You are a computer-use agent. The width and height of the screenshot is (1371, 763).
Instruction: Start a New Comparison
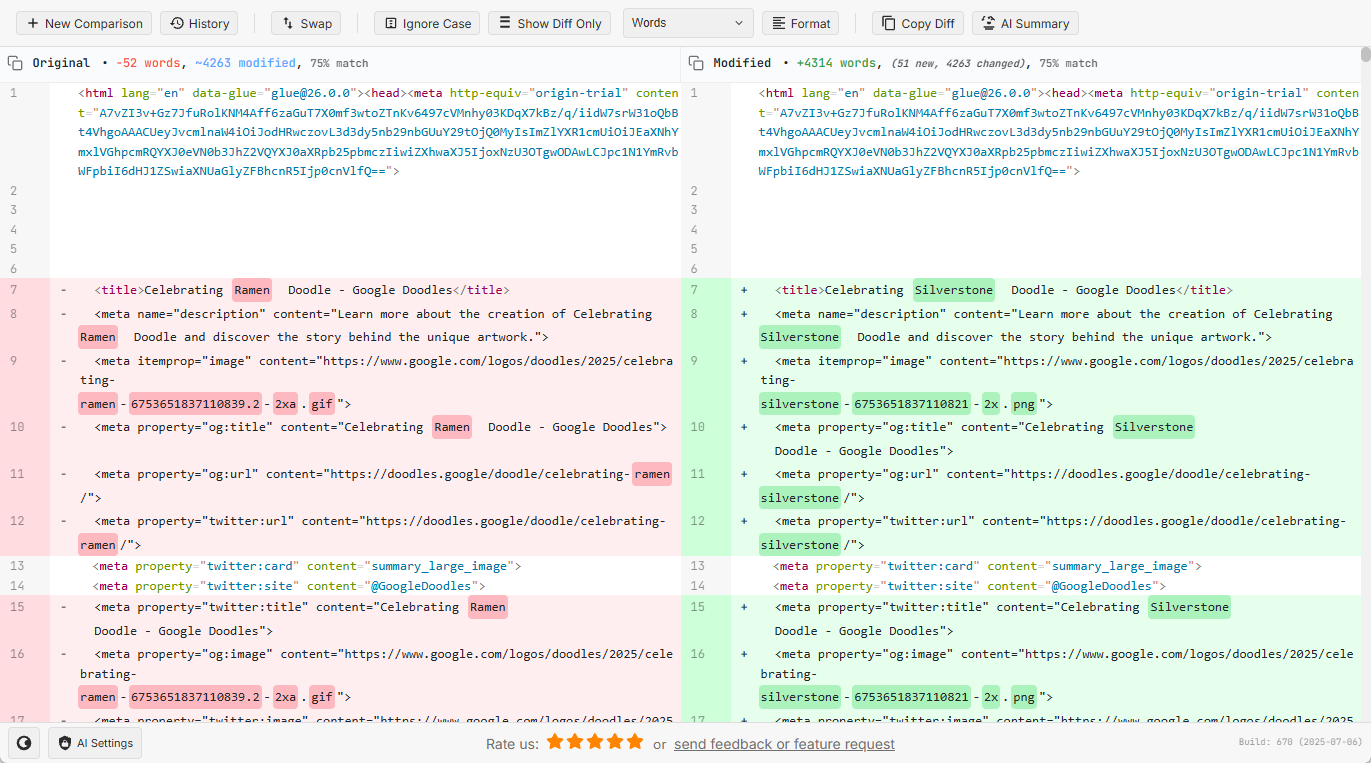click(84, 23)
